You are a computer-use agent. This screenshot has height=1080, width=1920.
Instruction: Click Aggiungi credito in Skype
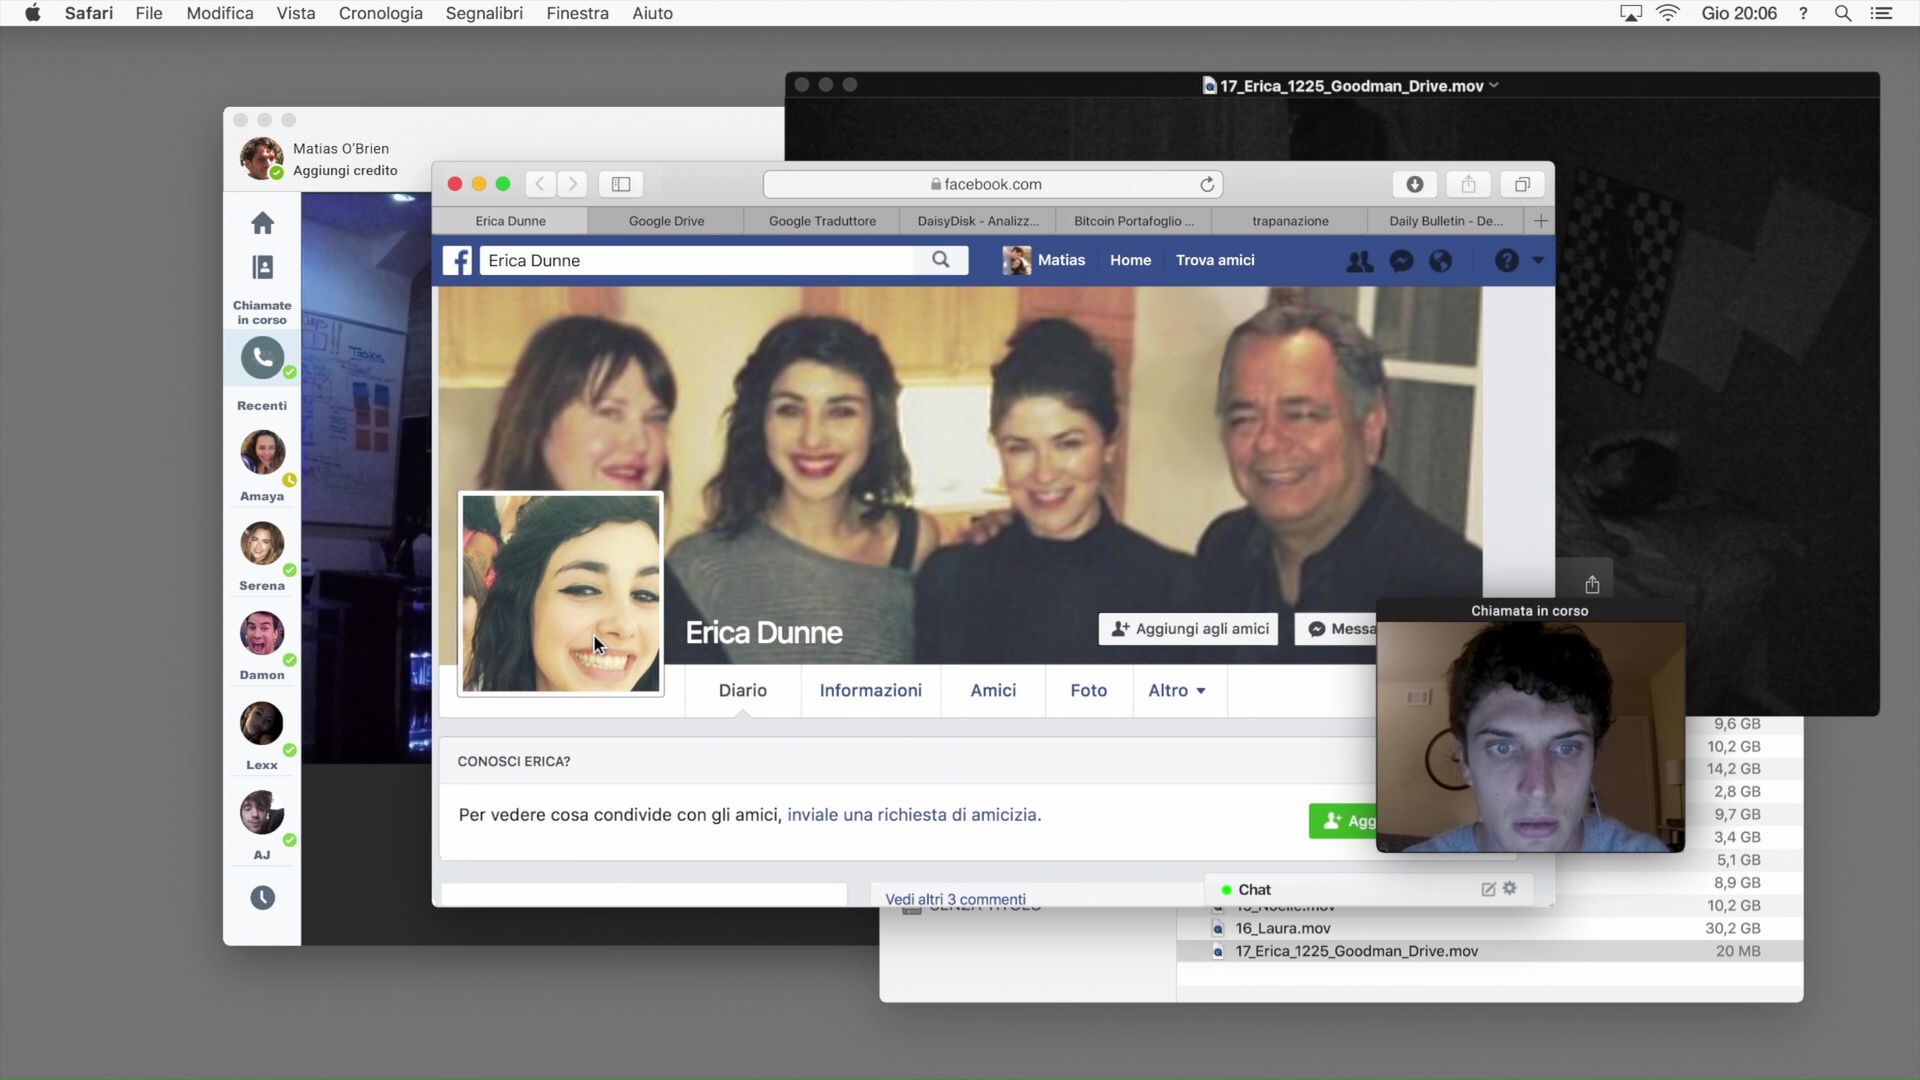point(345,170)
